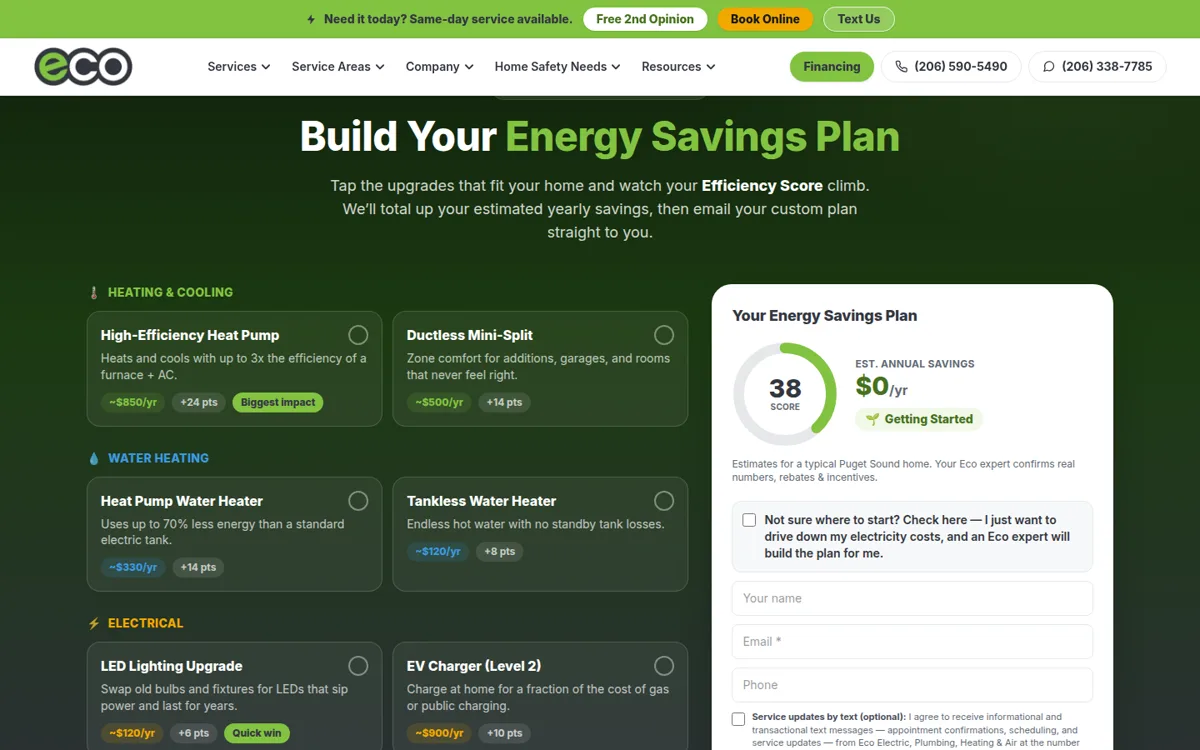Check the Service updates by text box
Screen dimensions: 1200x750
738,719
